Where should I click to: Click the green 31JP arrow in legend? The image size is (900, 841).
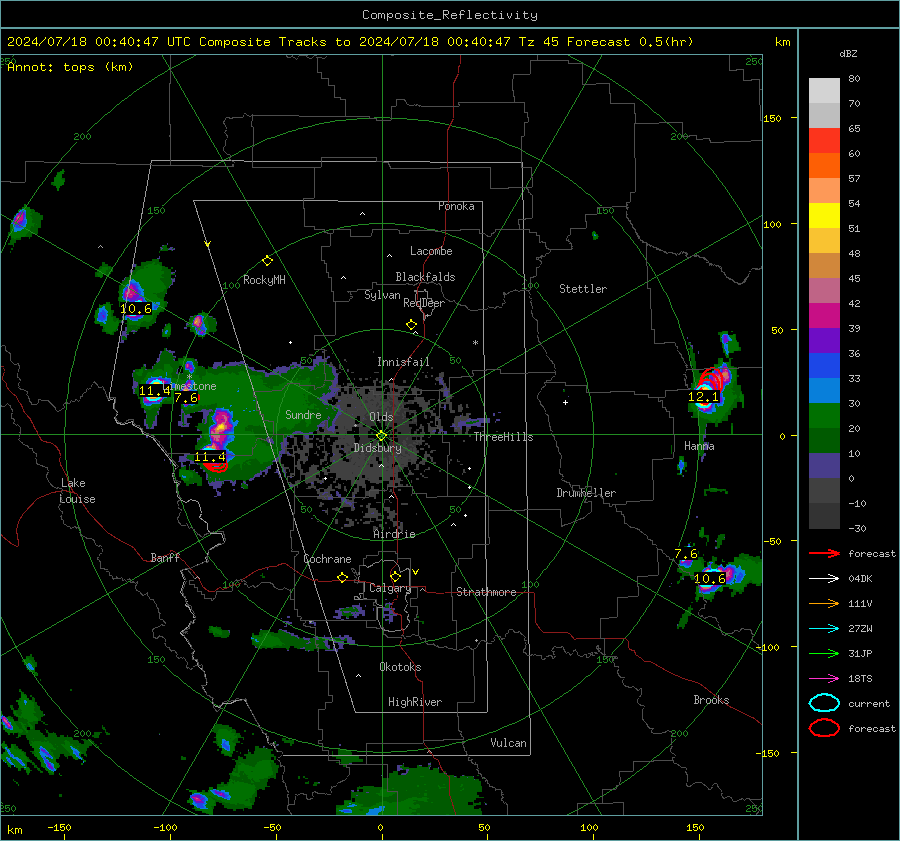pos(824,653)
